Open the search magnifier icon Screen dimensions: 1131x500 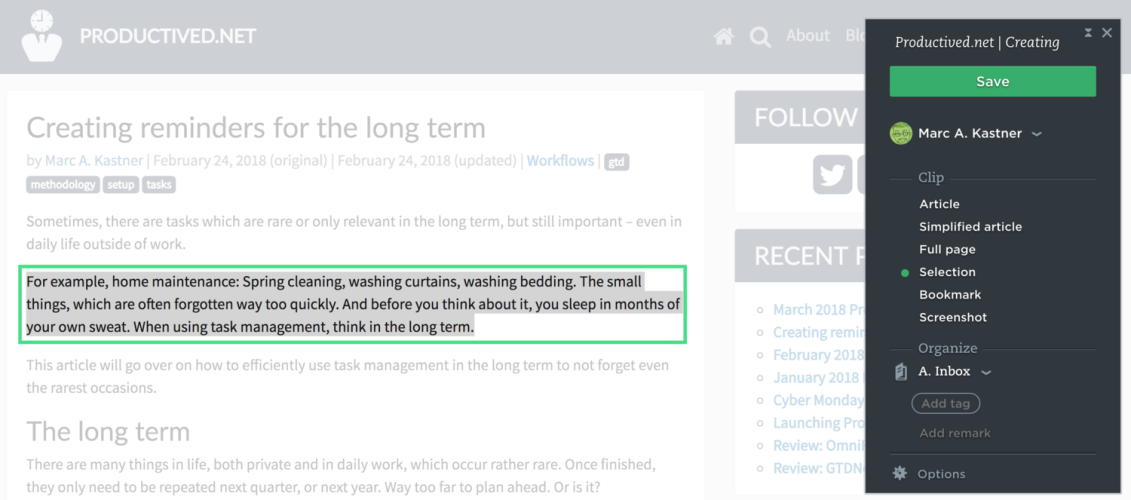point(760,37)
